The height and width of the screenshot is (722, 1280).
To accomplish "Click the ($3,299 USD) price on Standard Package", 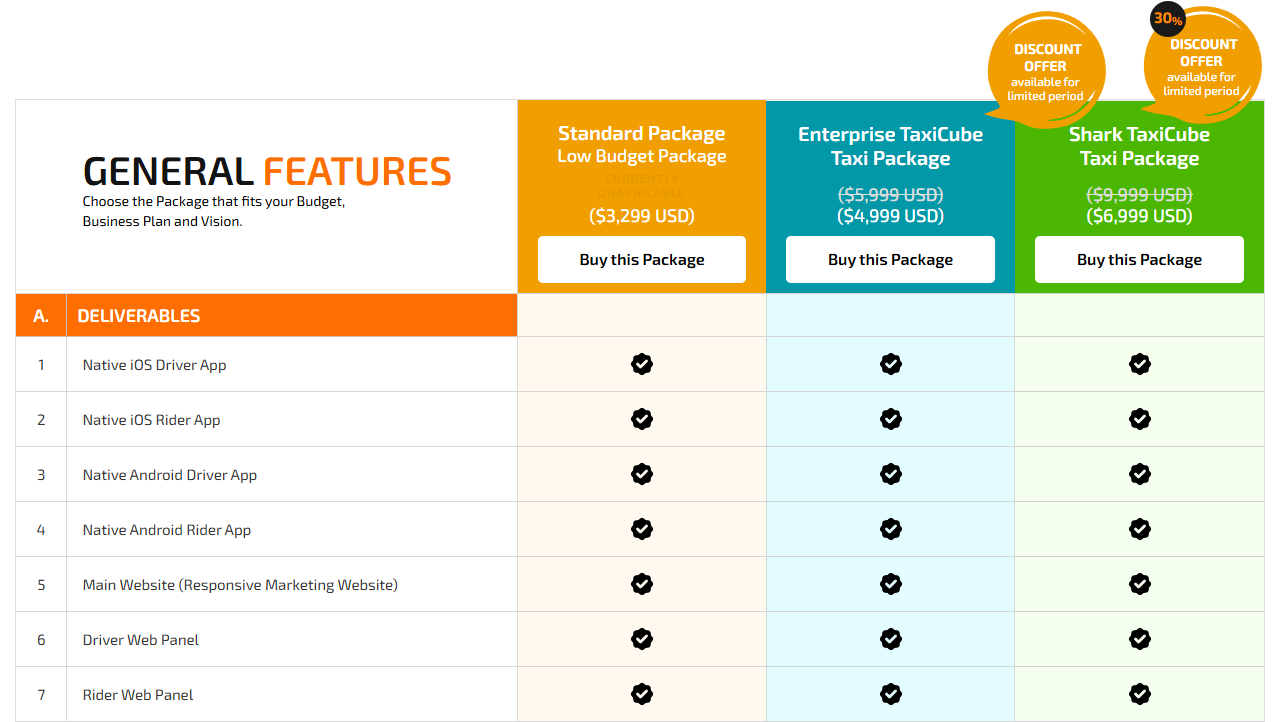I will (641, 215).
